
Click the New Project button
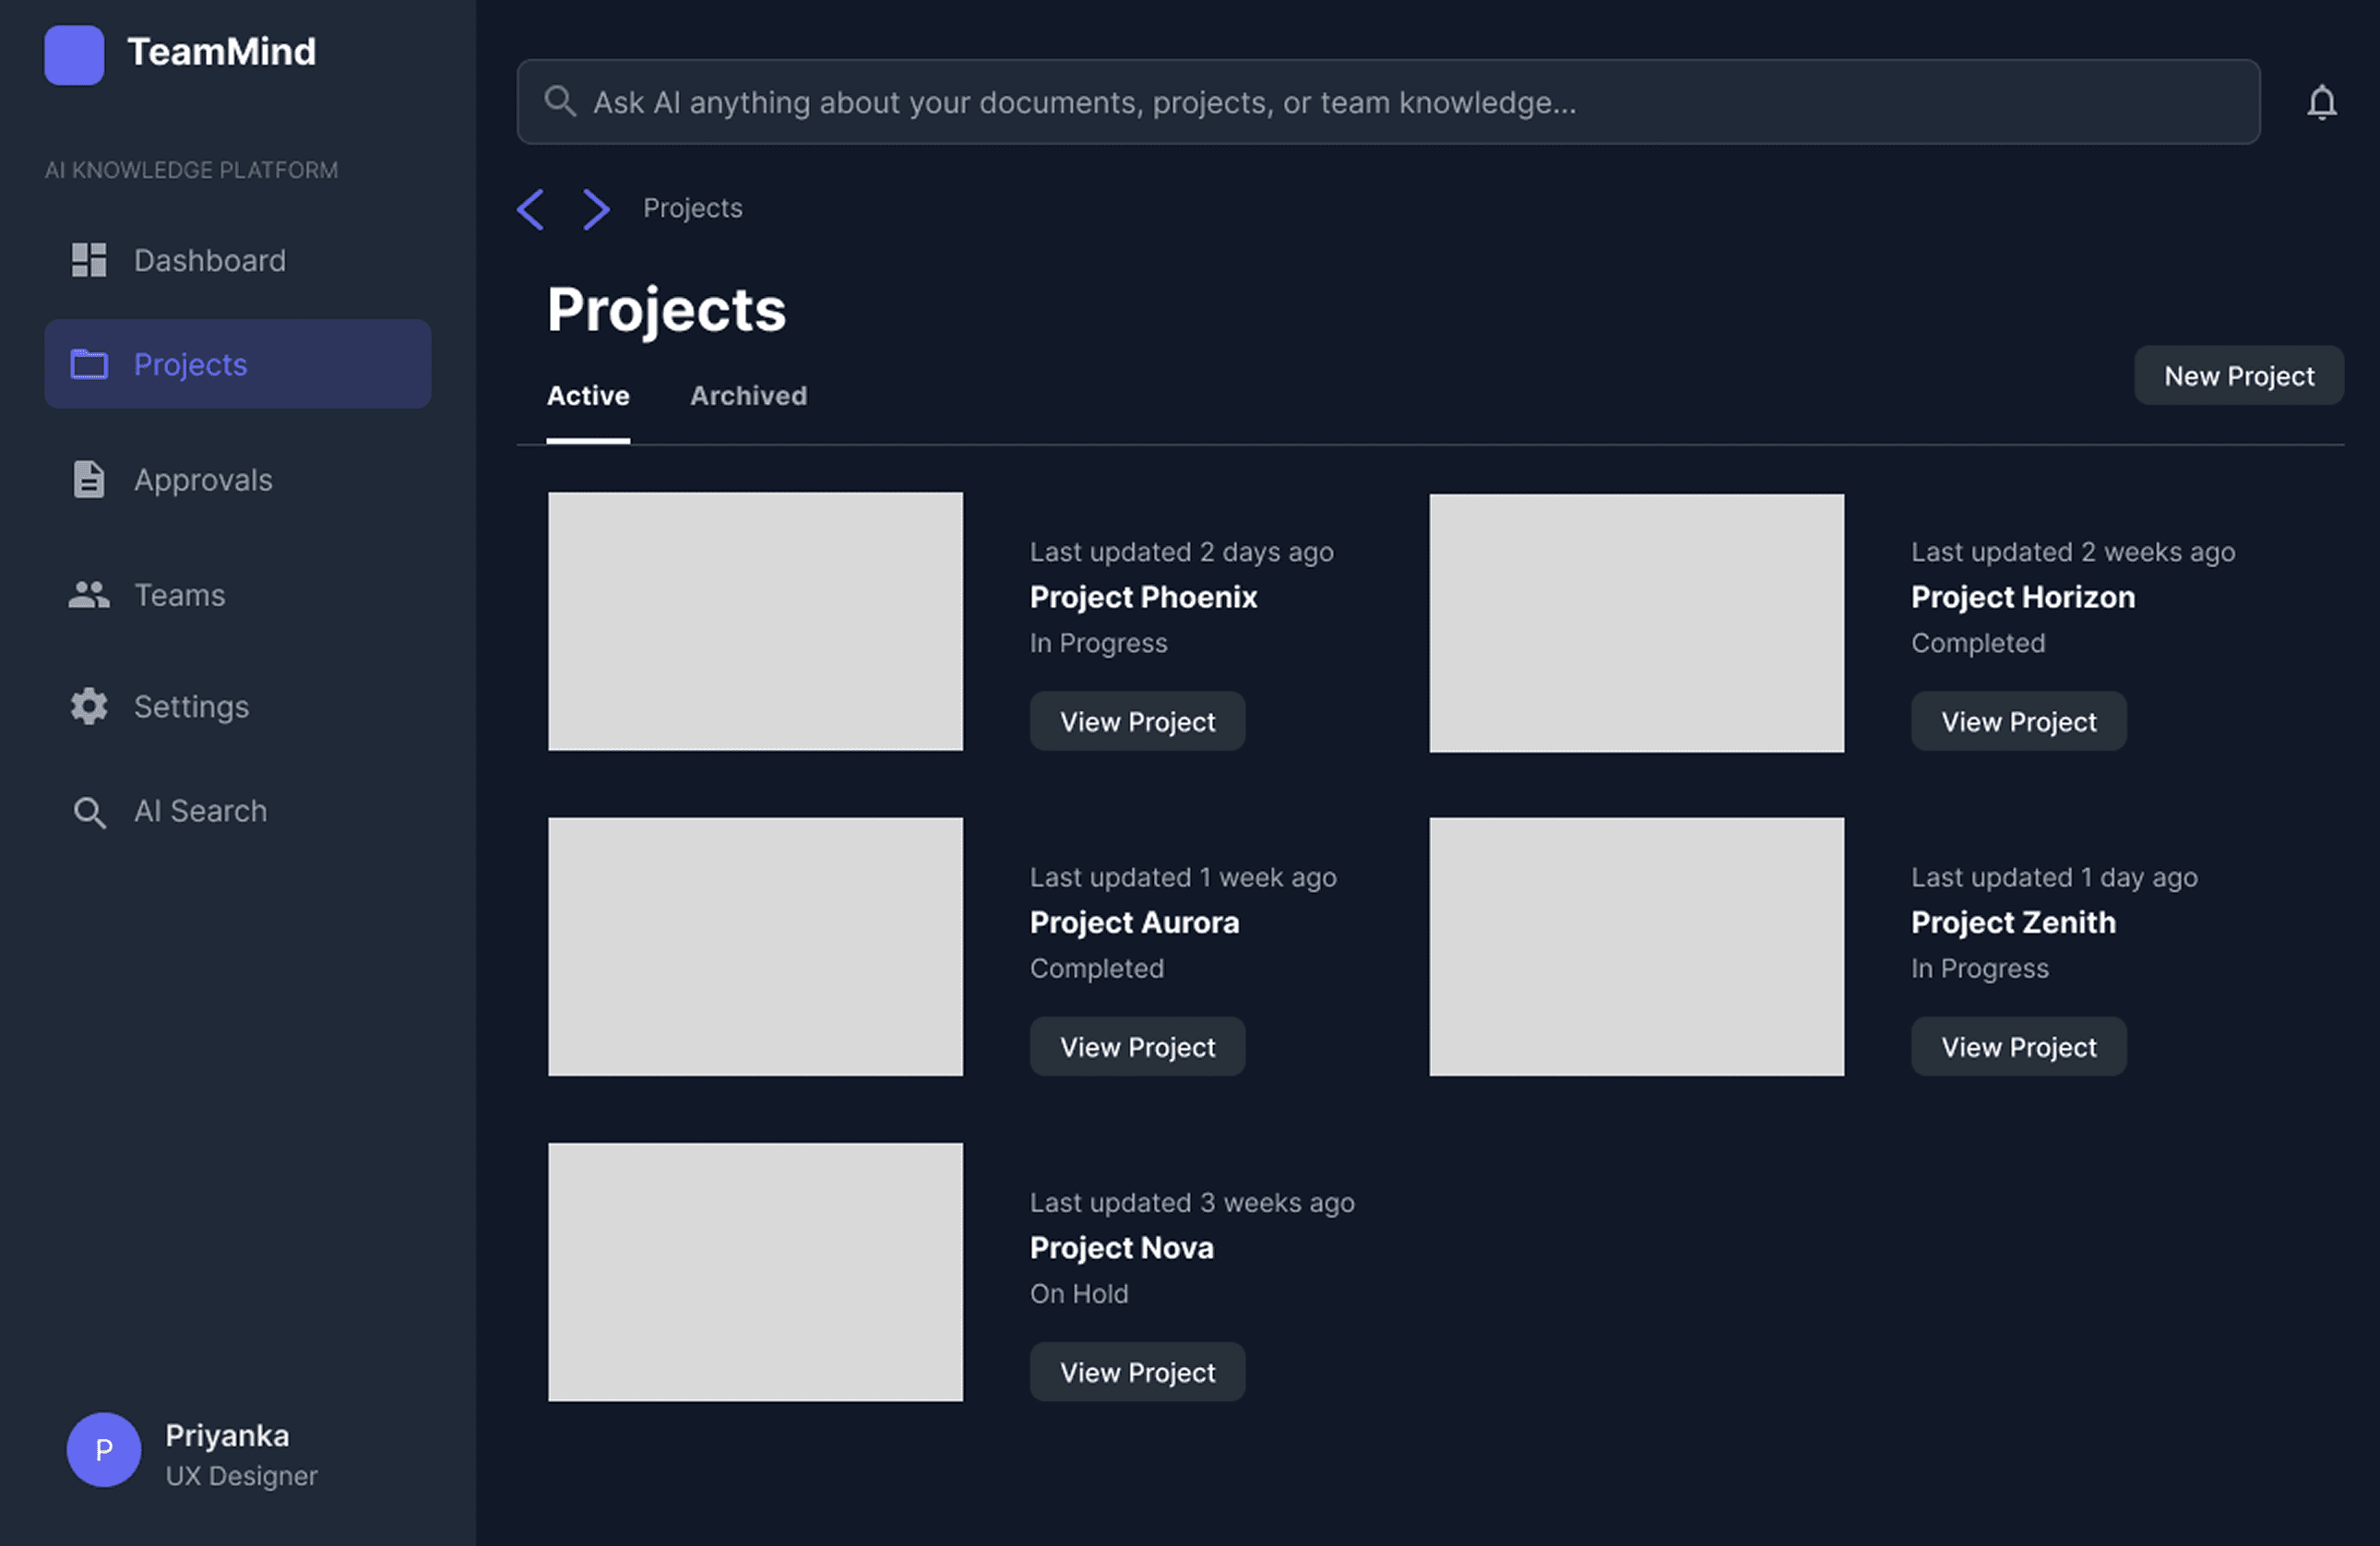point(2238,376)
